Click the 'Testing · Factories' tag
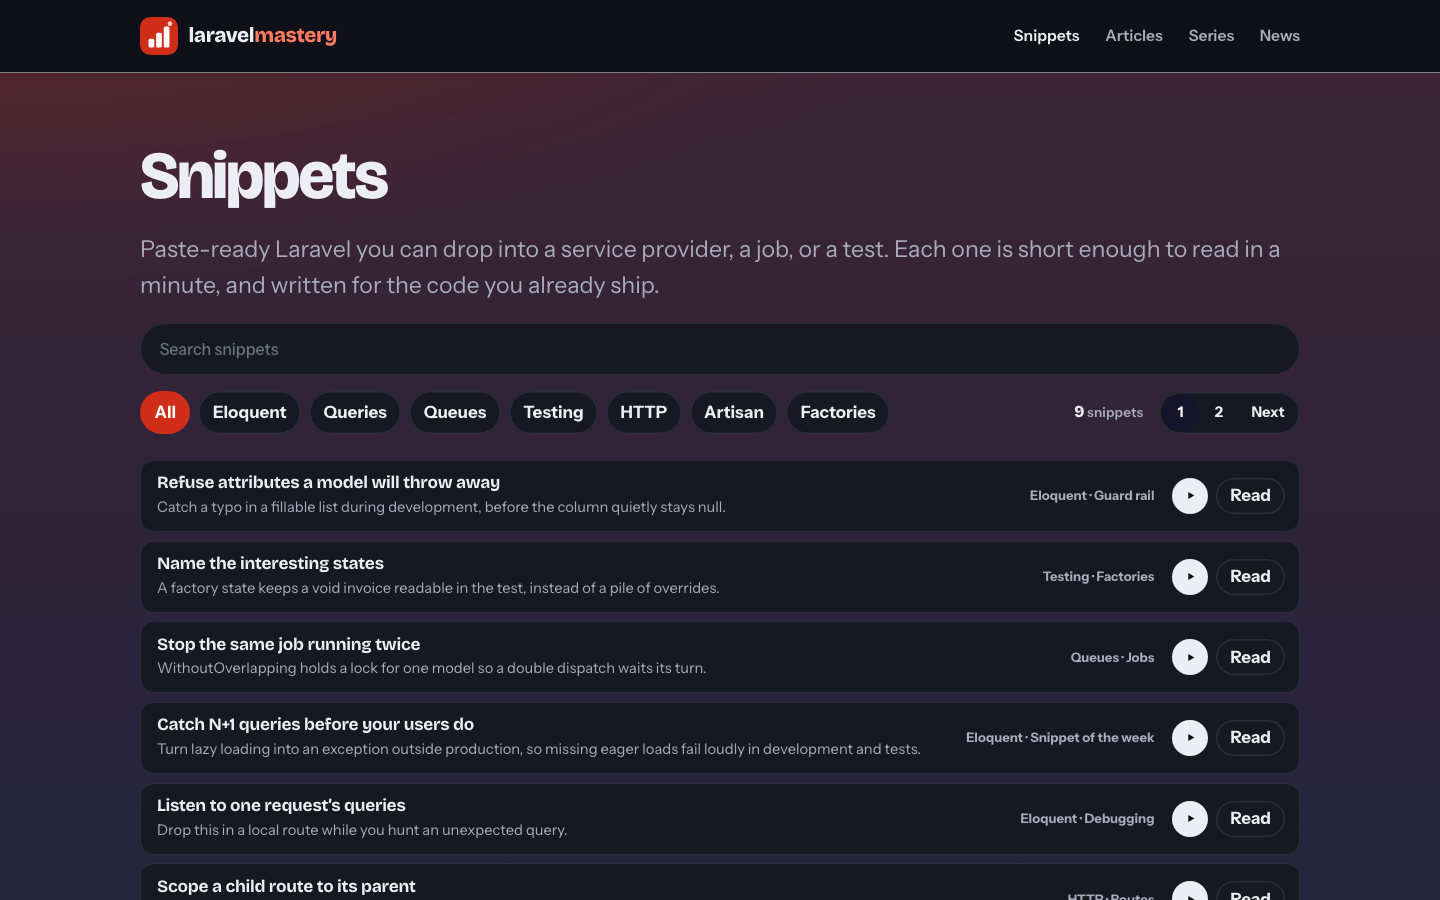This screenshot has width=1440, height=900. coord(1098,577)
